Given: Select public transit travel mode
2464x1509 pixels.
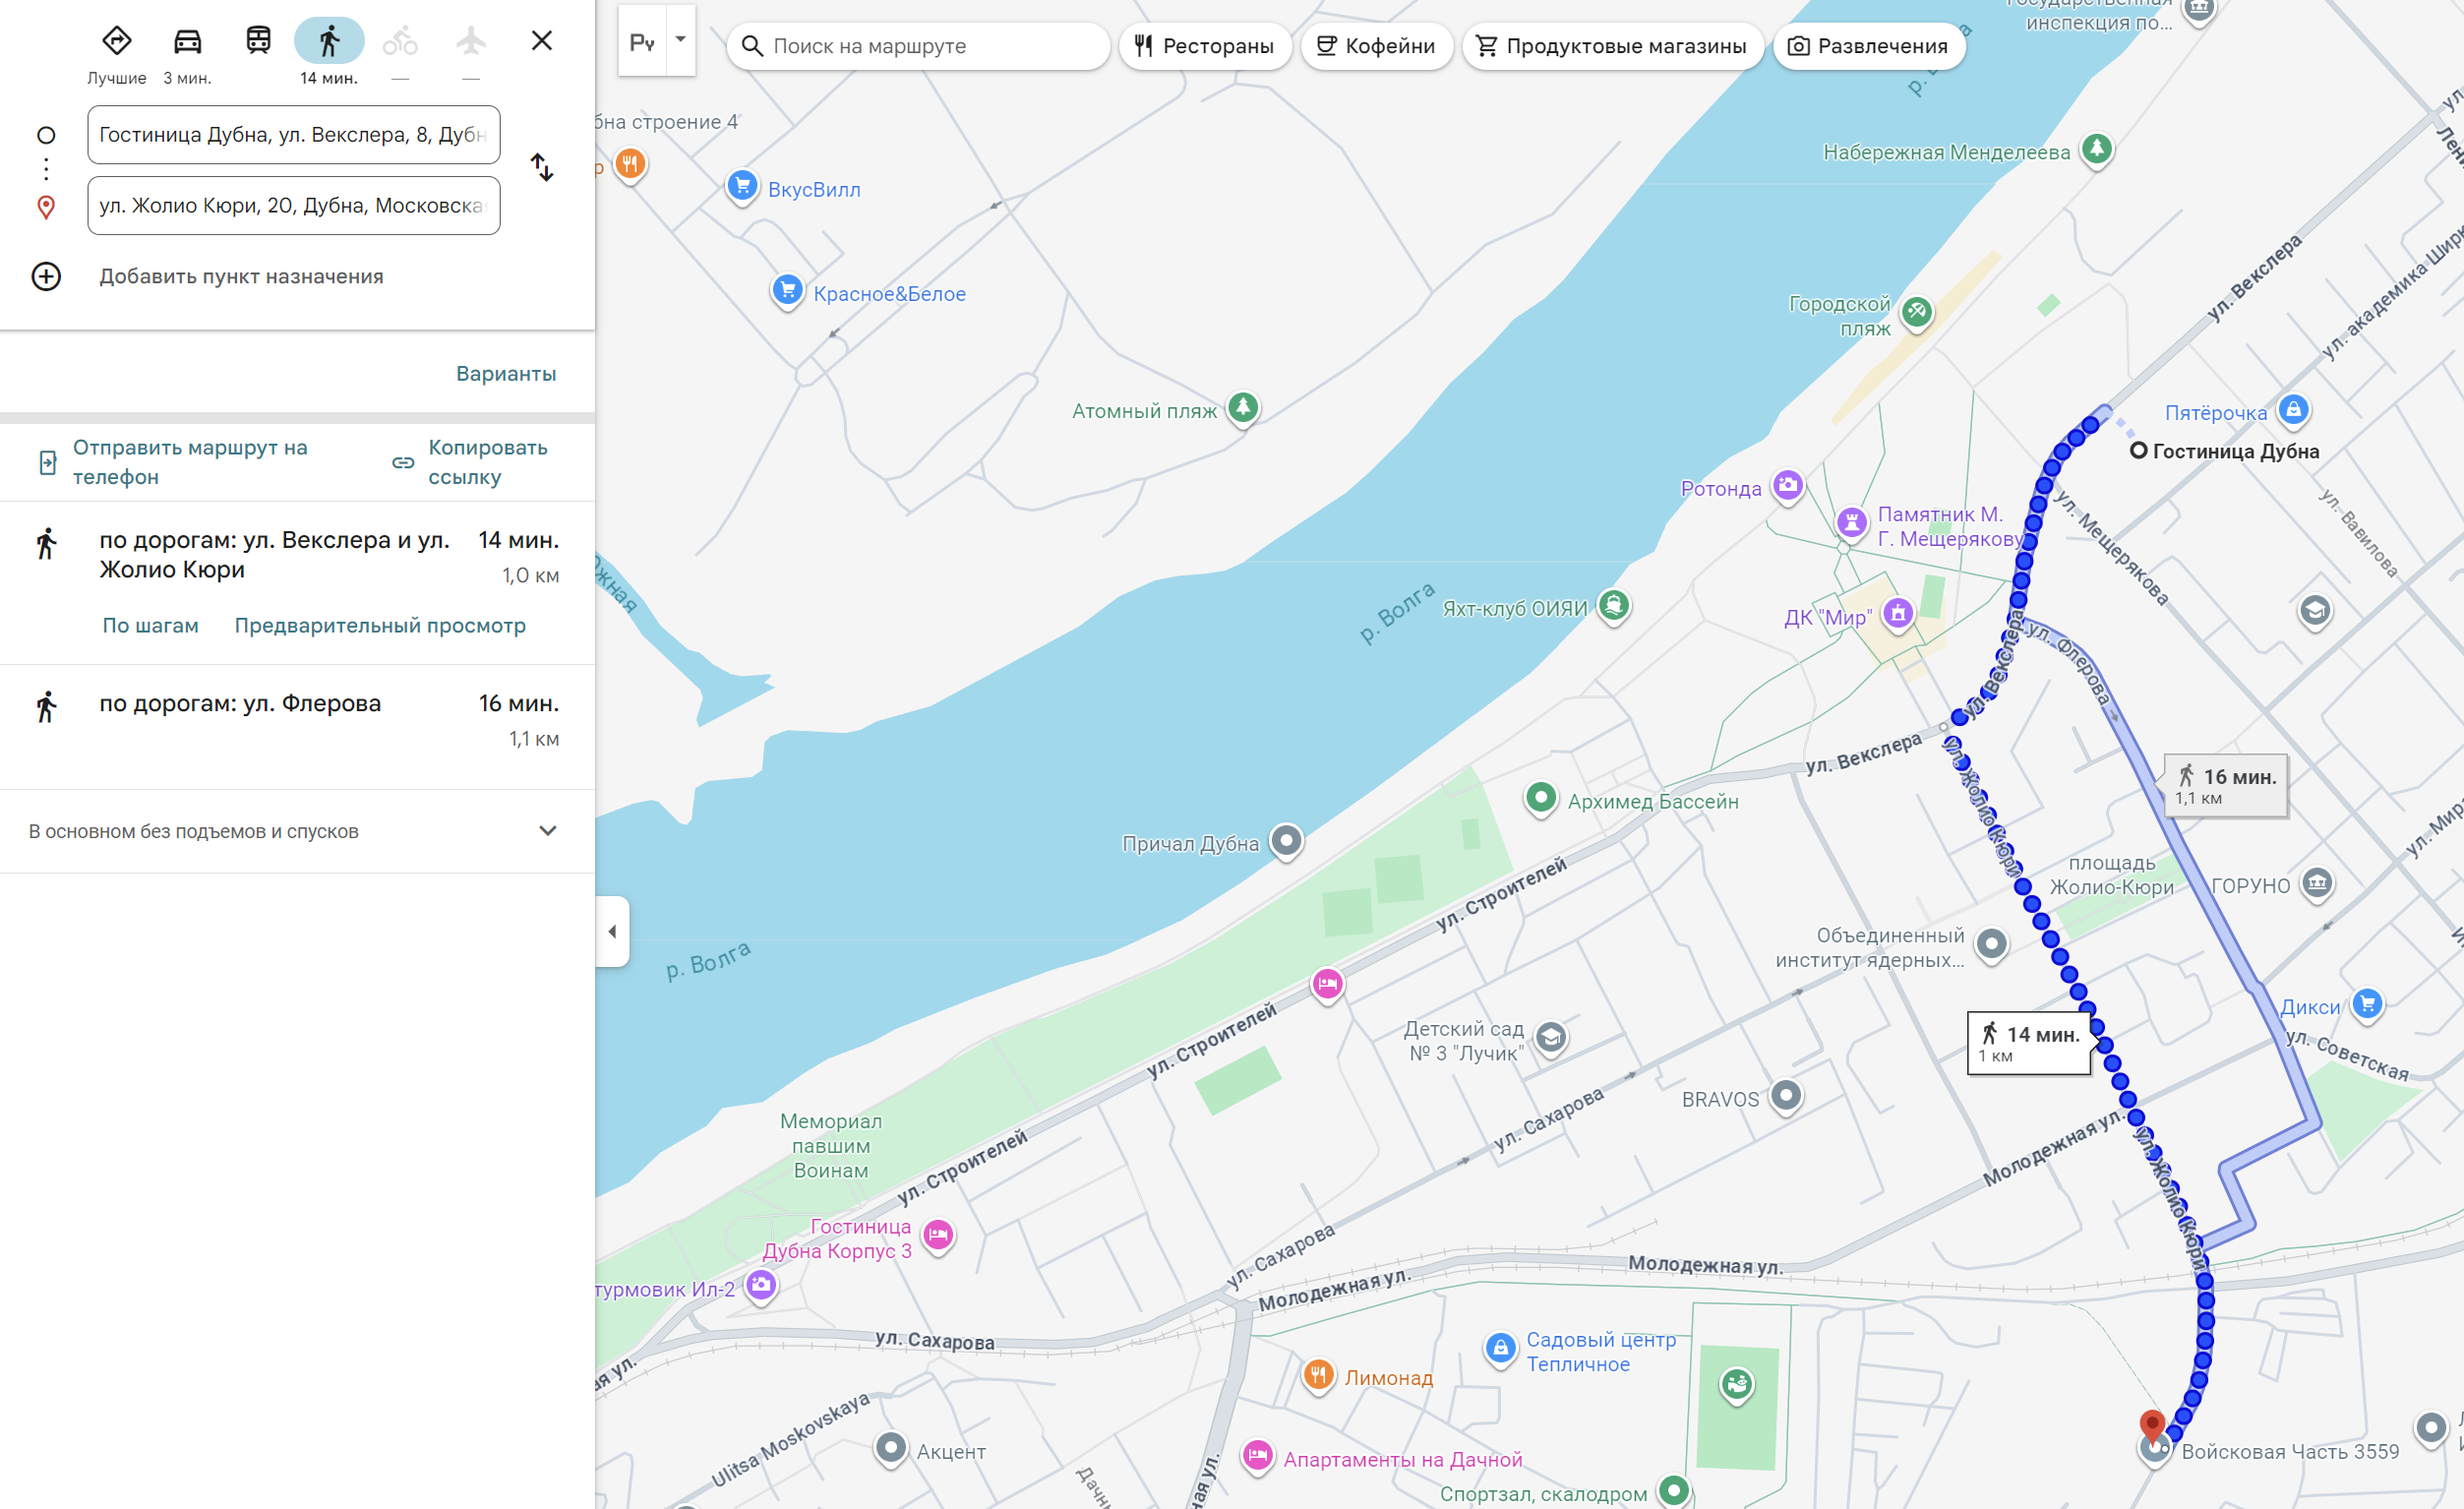Looking at the screenshot, I should [x=258, y=41].
